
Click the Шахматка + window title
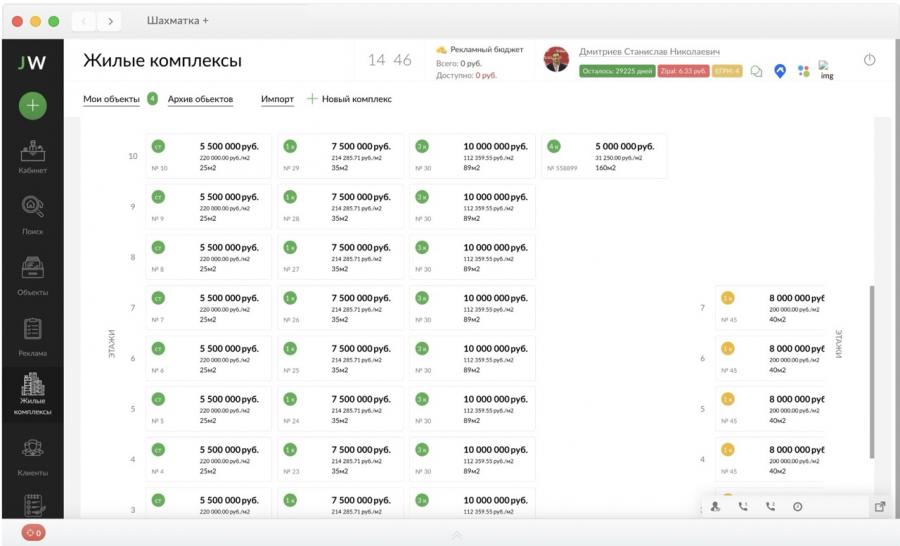(x=177, y=21)
